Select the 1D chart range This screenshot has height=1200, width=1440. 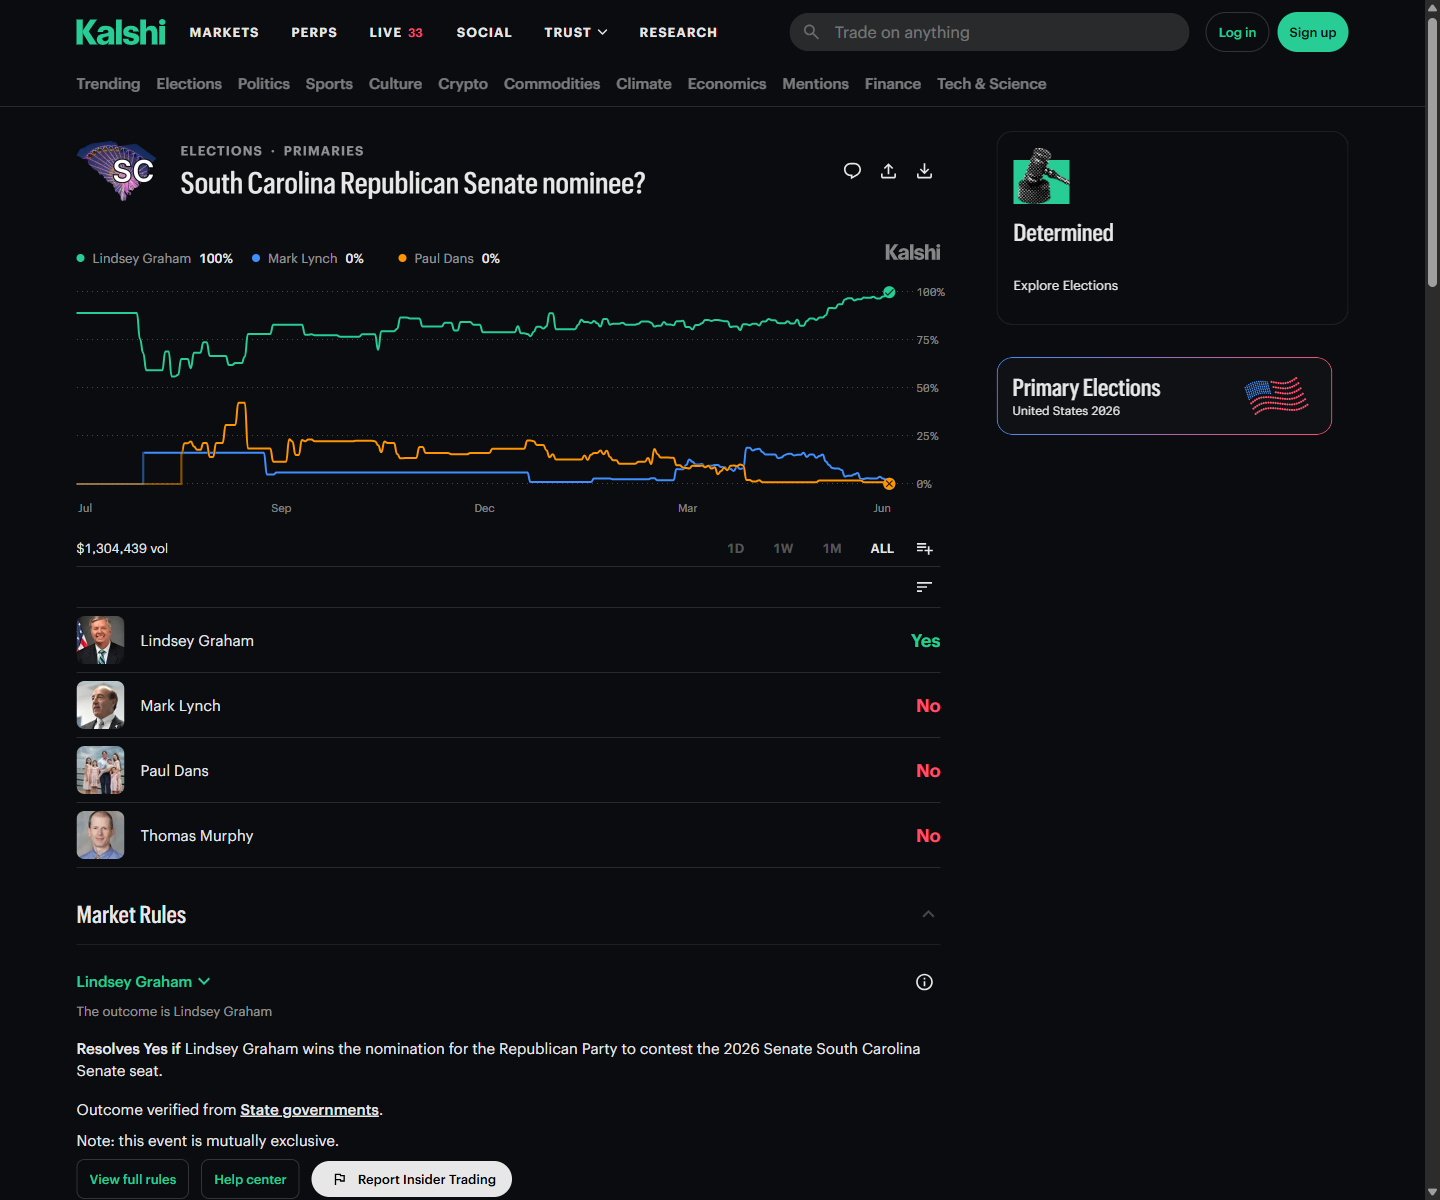click(736, 548)
